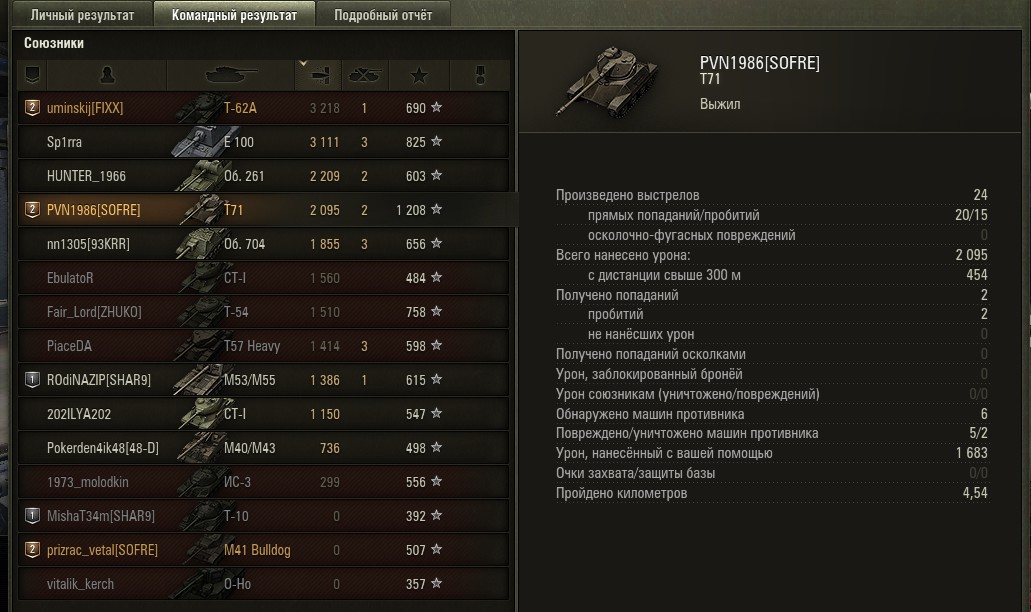Sort allies by medals column icon

pos(480,75)
